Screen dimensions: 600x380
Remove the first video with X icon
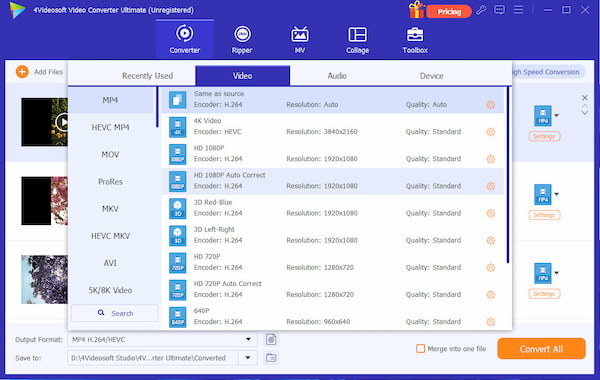[x=584, y=98]
